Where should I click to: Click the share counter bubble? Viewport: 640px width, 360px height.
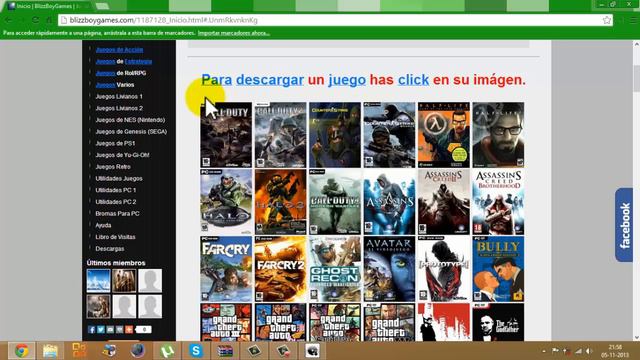coord(144,330)
